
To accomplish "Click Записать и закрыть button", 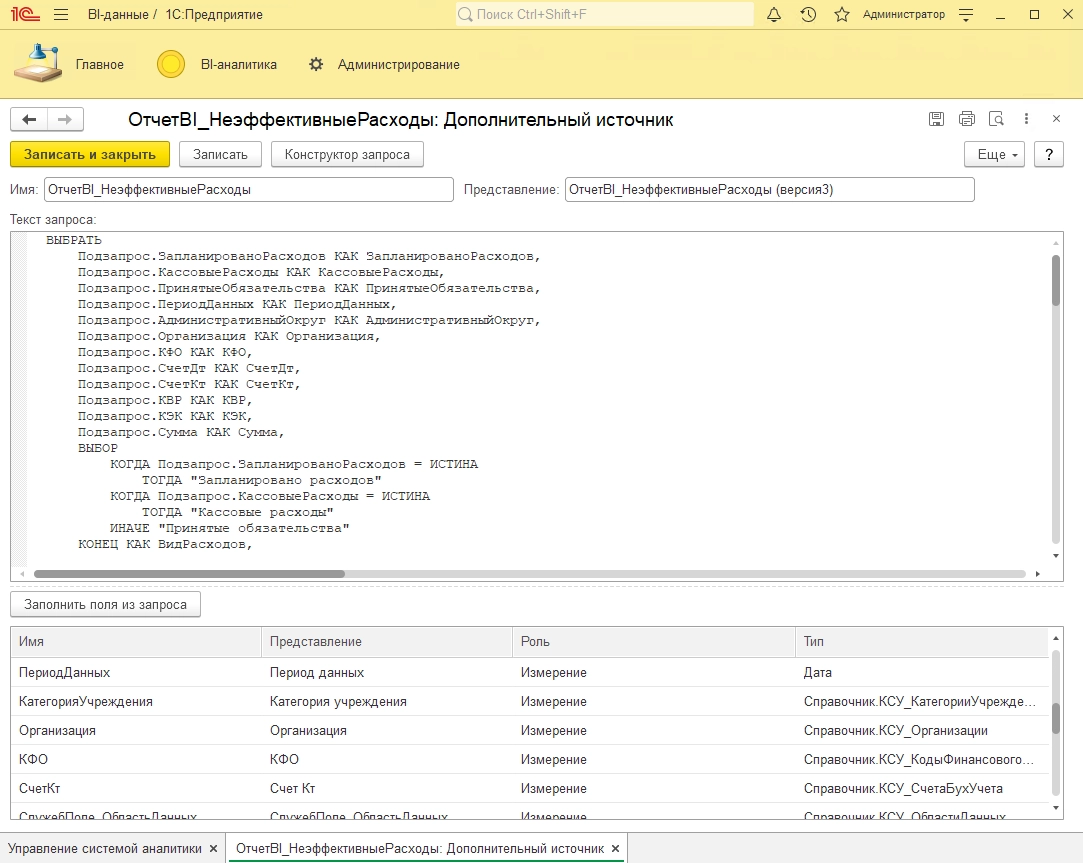I will pyautogui.click(x=90, y=154).
